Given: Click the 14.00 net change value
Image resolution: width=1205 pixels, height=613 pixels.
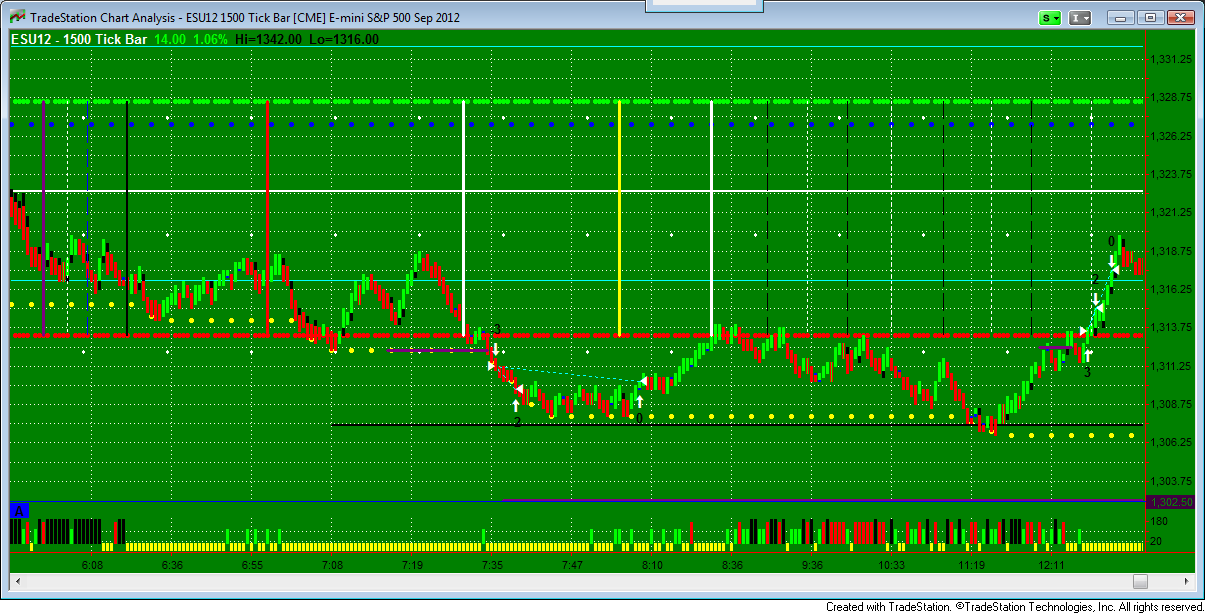Looking at the screenshot, I should [169, 39].
